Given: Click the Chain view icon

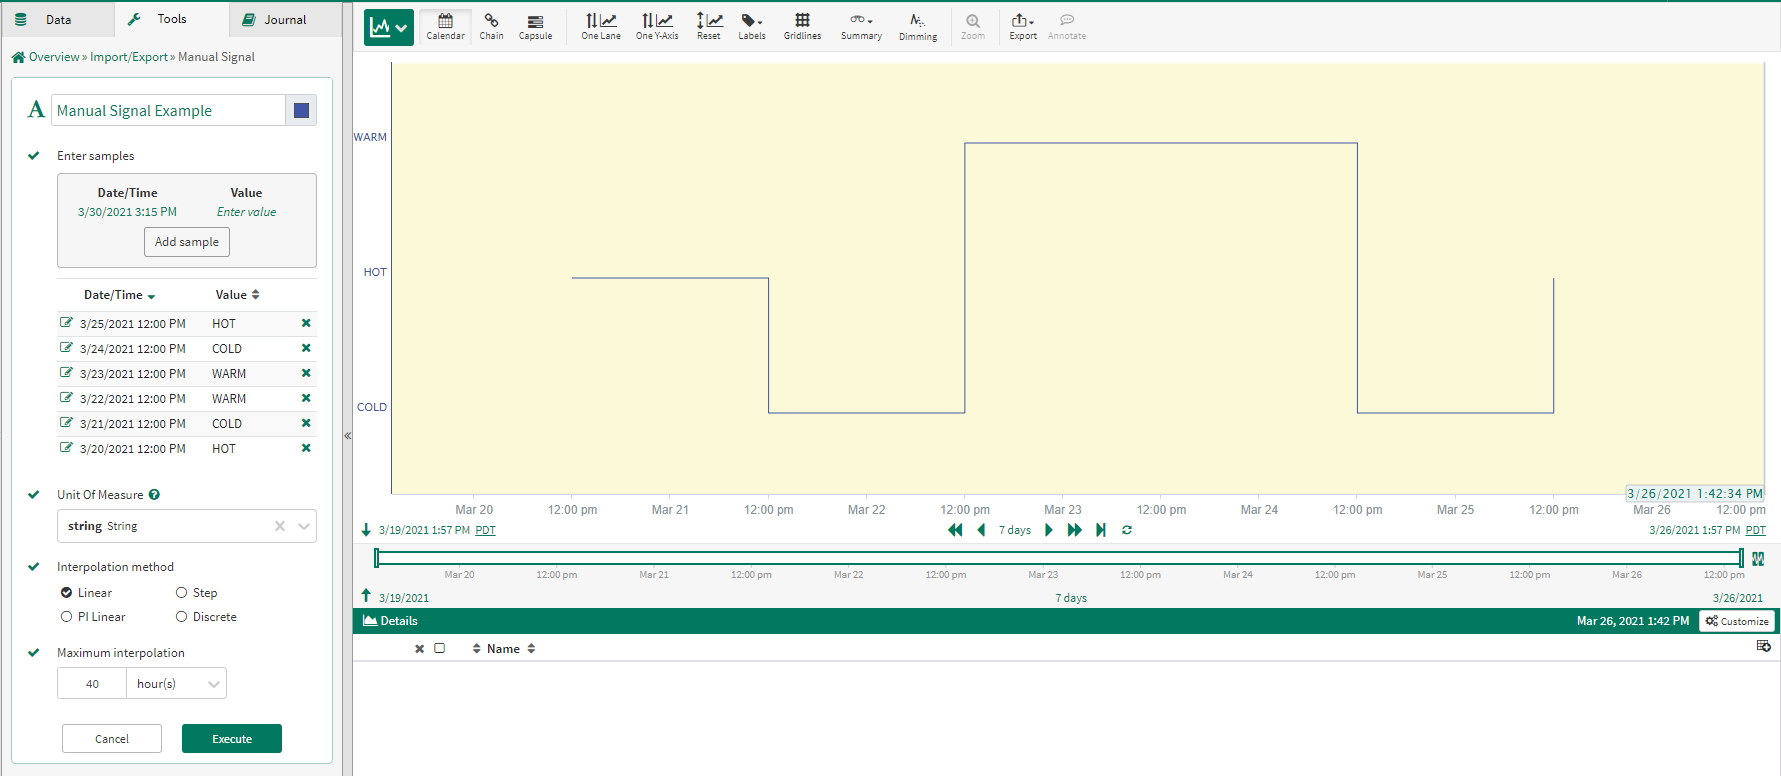Looking at the screenshot, I should coord(491,26).
